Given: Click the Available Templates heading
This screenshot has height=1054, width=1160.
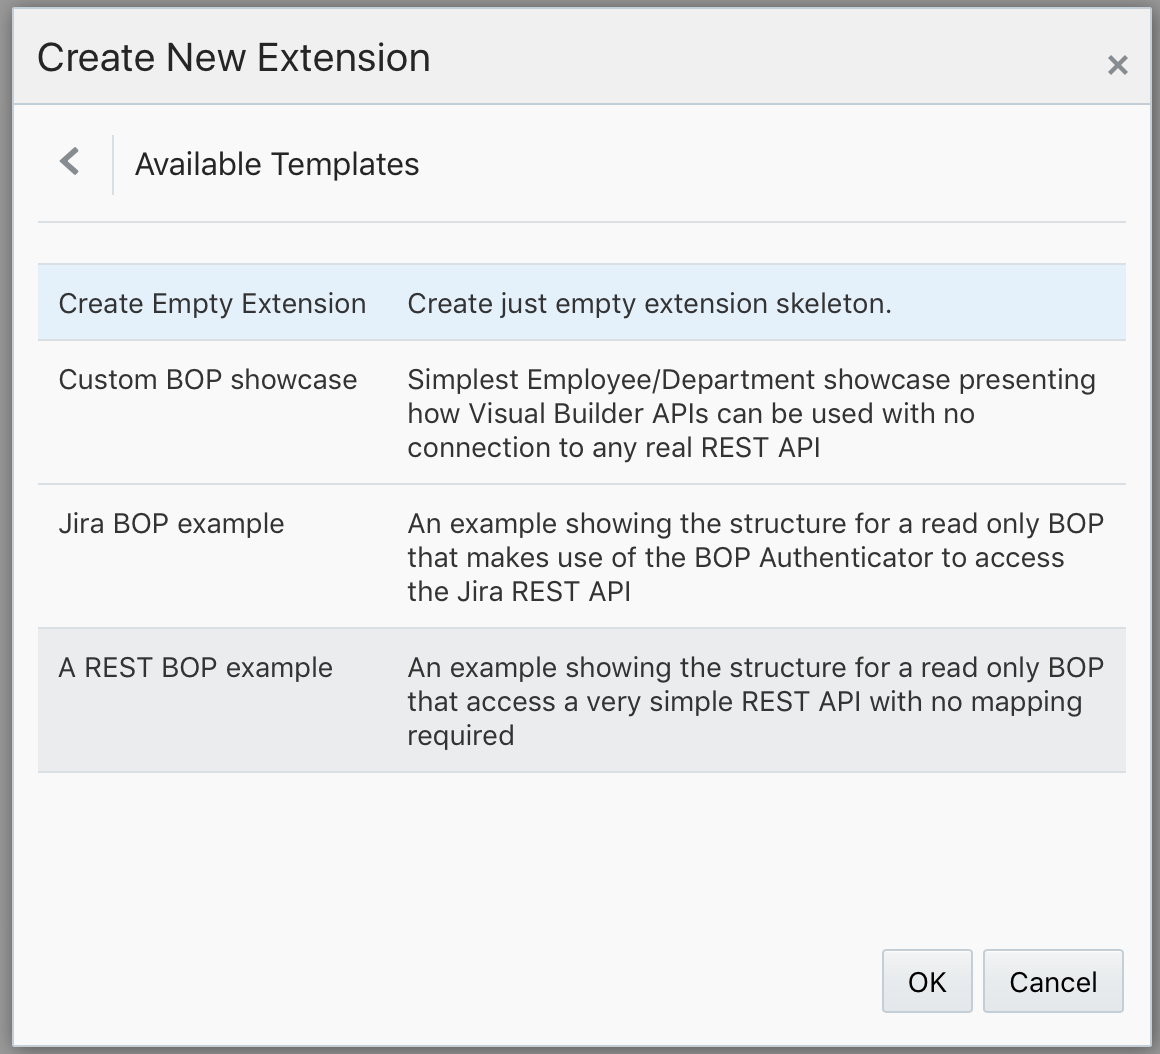Looking at the screenshot, I should (277, 164).
